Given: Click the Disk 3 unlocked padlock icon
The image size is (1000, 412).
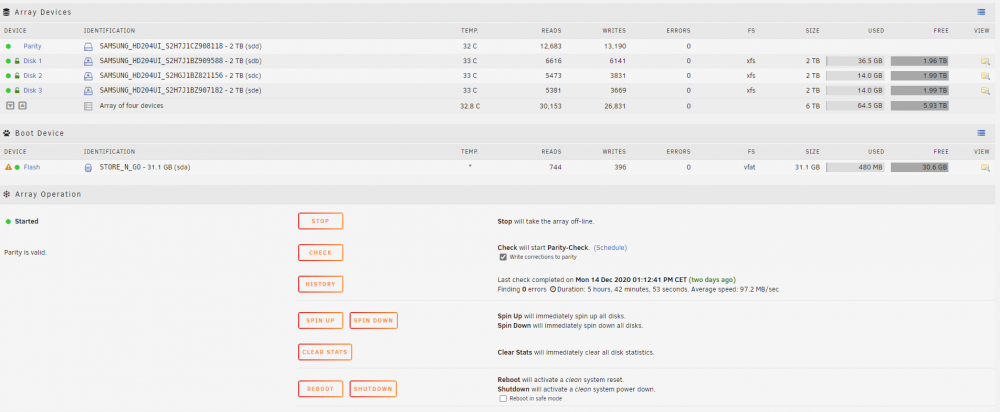Looking at the screenshot, I should pyautogui.click(x=17, y=91).
